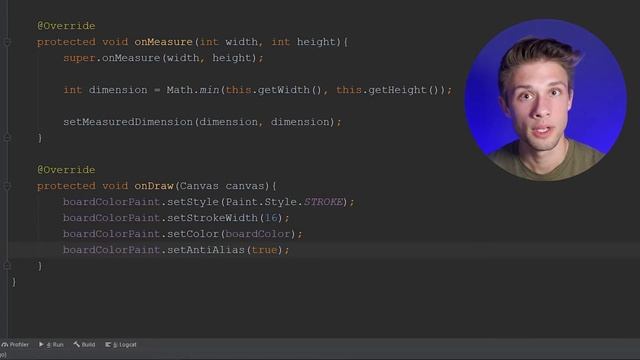This screenshot has width=640, height=360.
Task: Click setStrokeWidth method call
Action: pyautogui.click(x=212, y=218)
